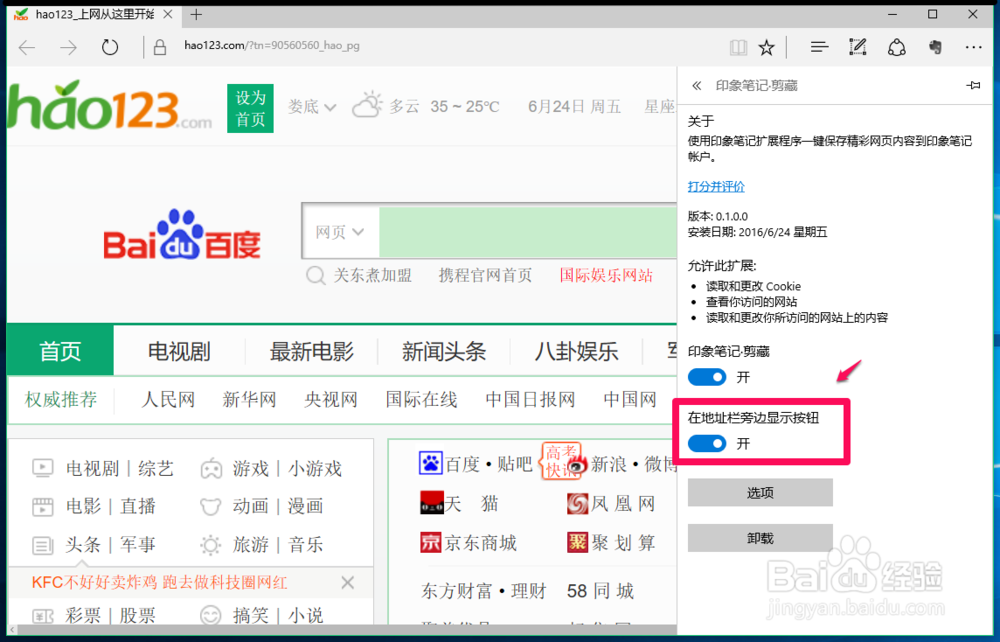The image size is (1000, 642).
Task: Open 天猫 site link
Action: 459,504
